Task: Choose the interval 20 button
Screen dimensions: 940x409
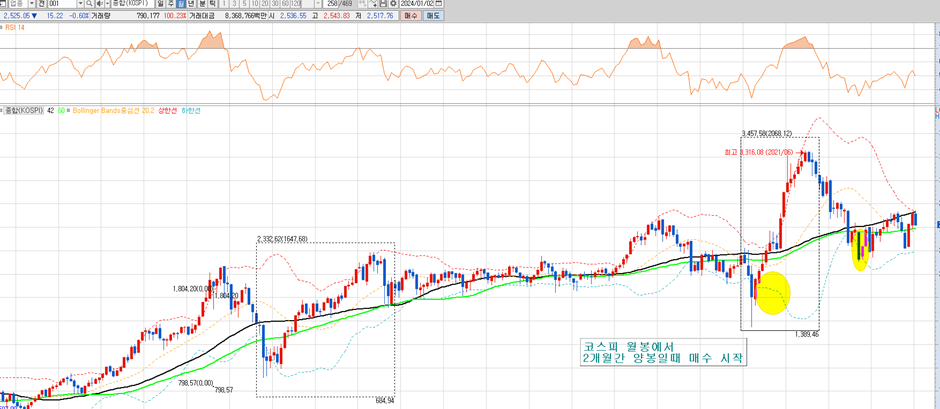Action: (x=264, y=3)
